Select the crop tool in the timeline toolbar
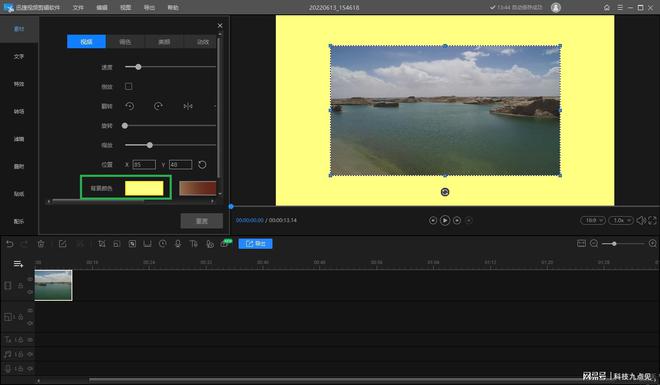The image size is (660, 385). click(x=101, y=244)
